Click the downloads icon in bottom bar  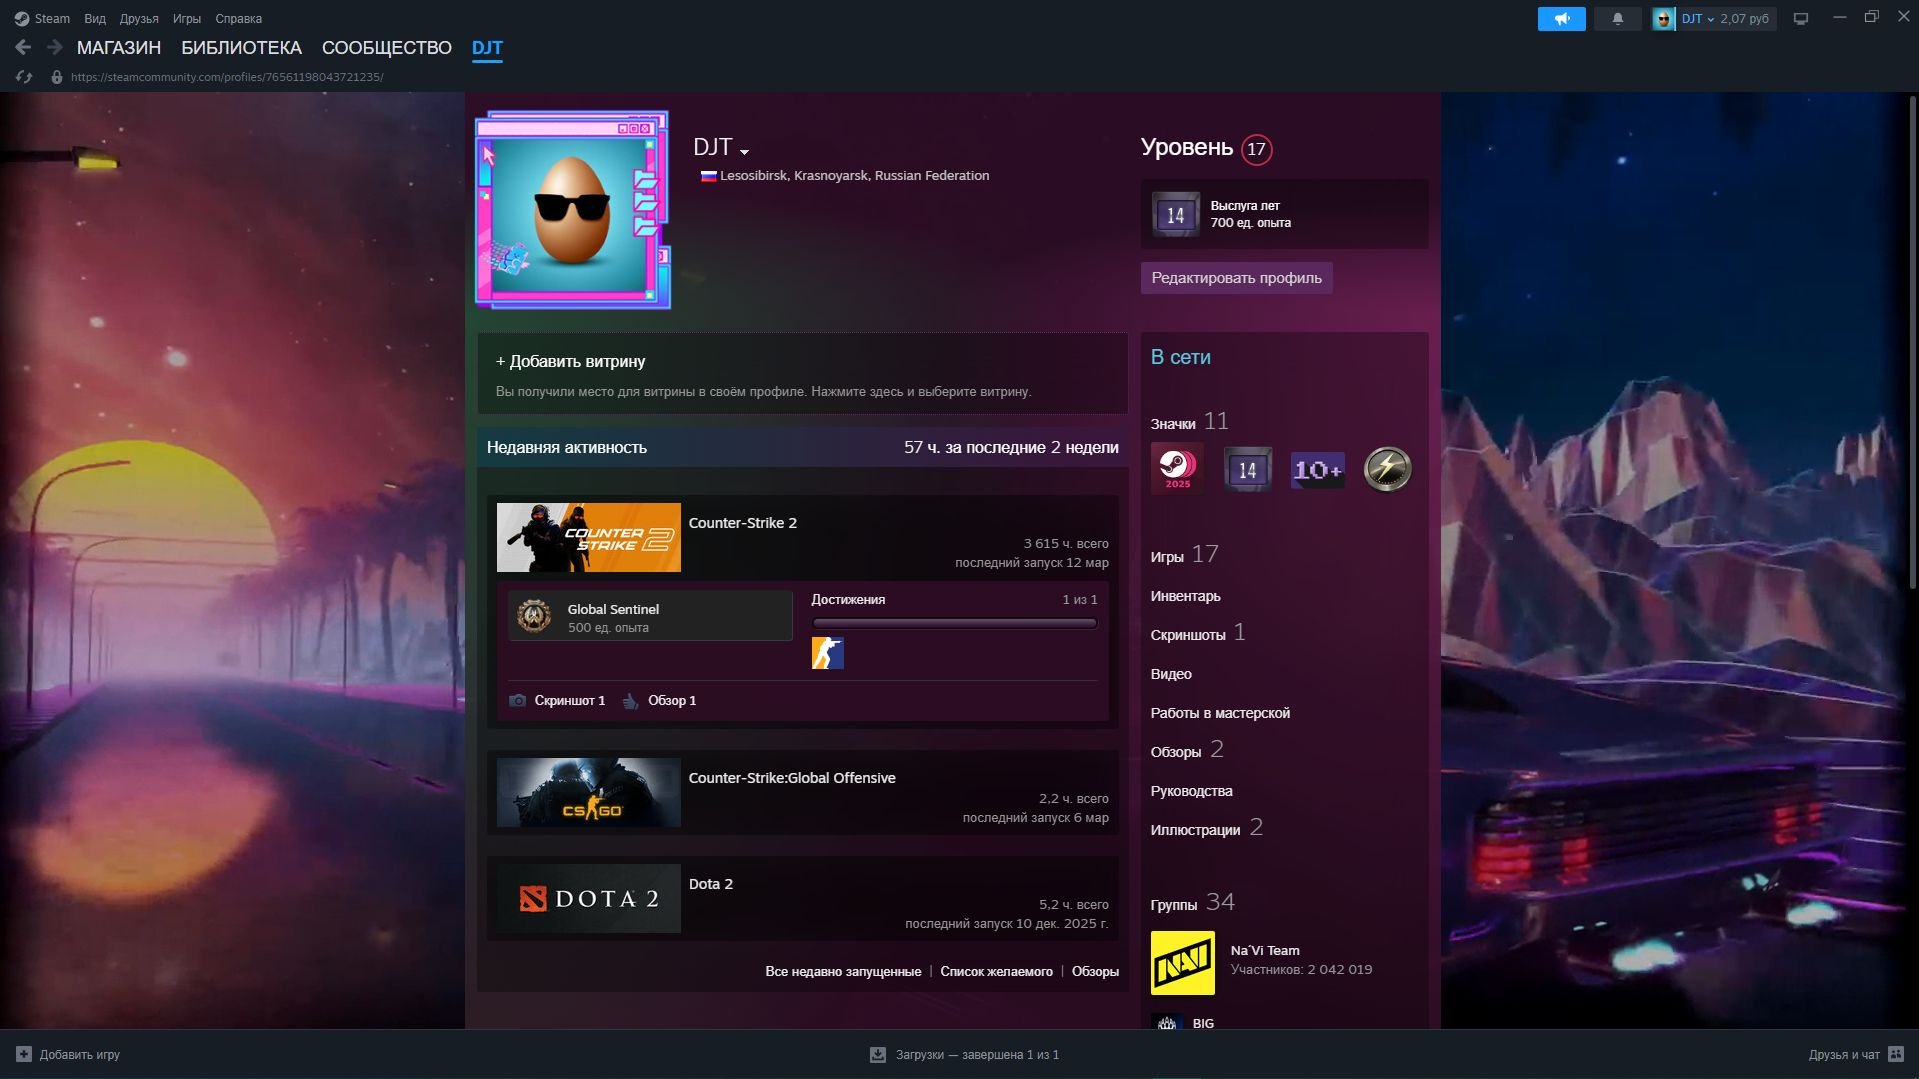(x=877, y=1054)
